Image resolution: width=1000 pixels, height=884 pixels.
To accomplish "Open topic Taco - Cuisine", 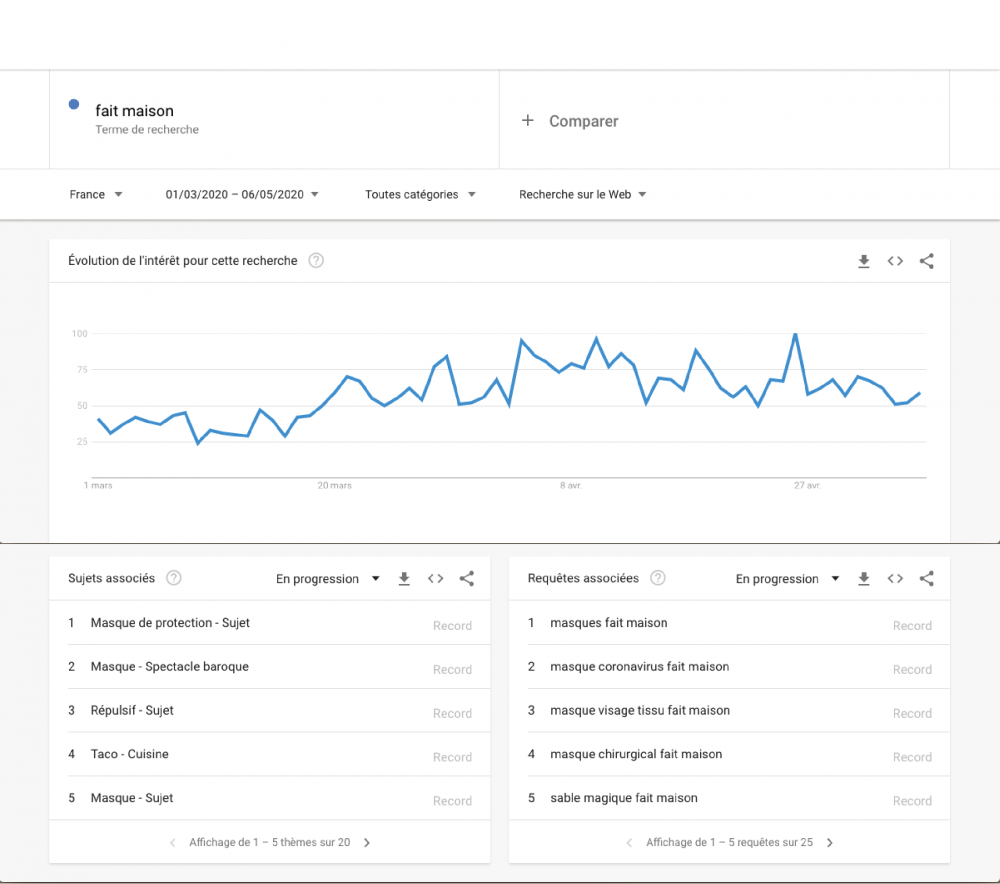I will [x=129, y=754].
